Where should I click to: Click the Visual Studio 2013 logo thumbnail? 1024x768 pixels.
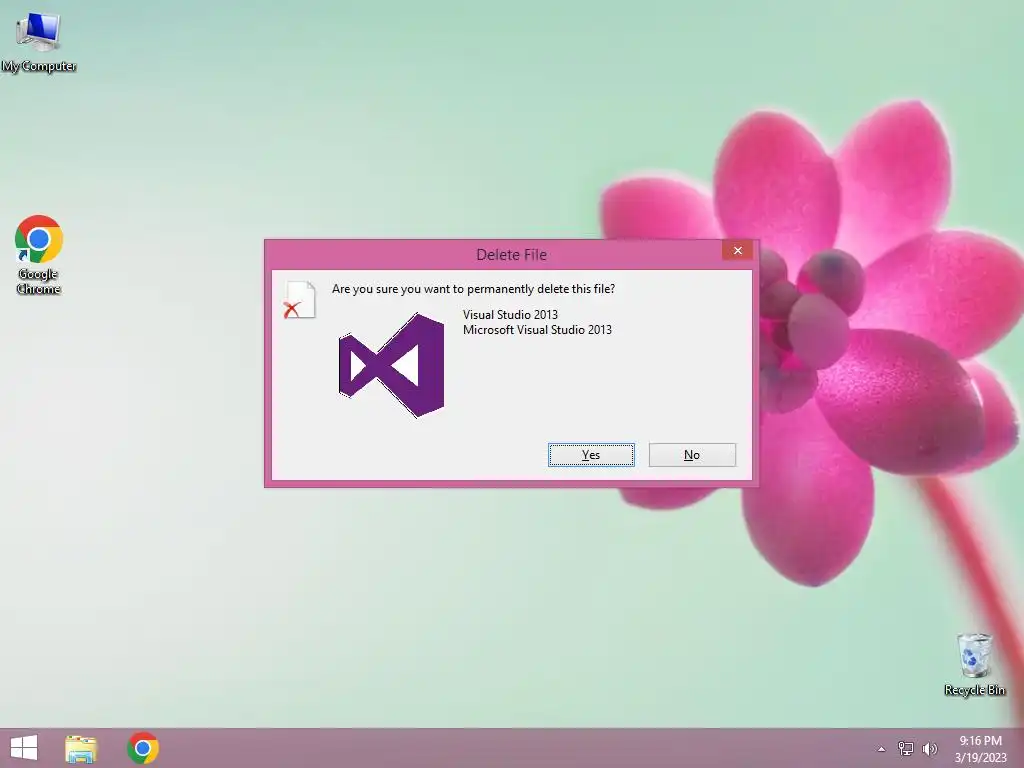point(391,365)
